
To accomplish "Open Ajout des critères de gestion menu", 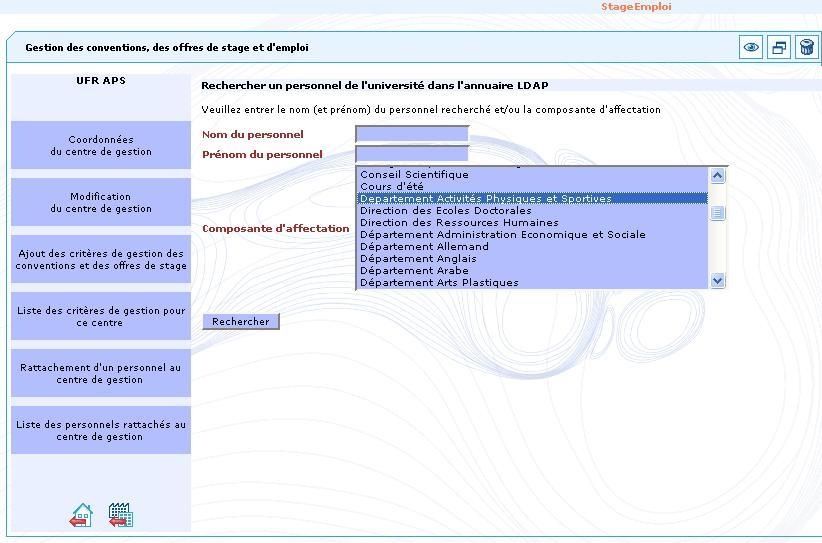I will click(x=101, y=260).
